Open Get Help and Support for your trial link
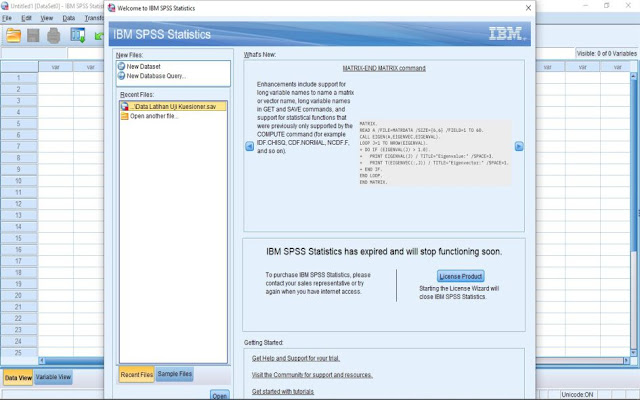 296,358
